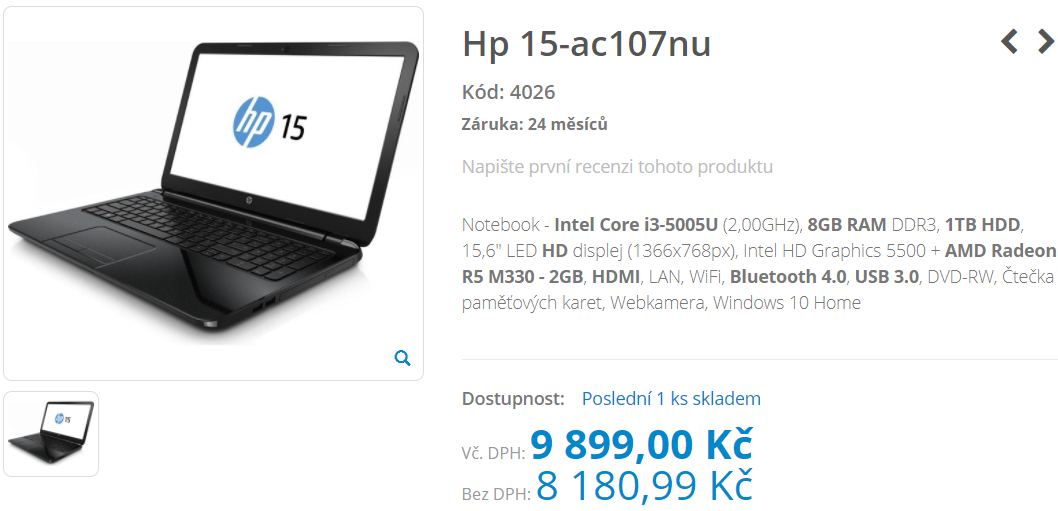Viewport: 1058px width, 511px height.
Task: Click 'Bluetooth 4.0' in the description
Action: click(x=787, y=277)
